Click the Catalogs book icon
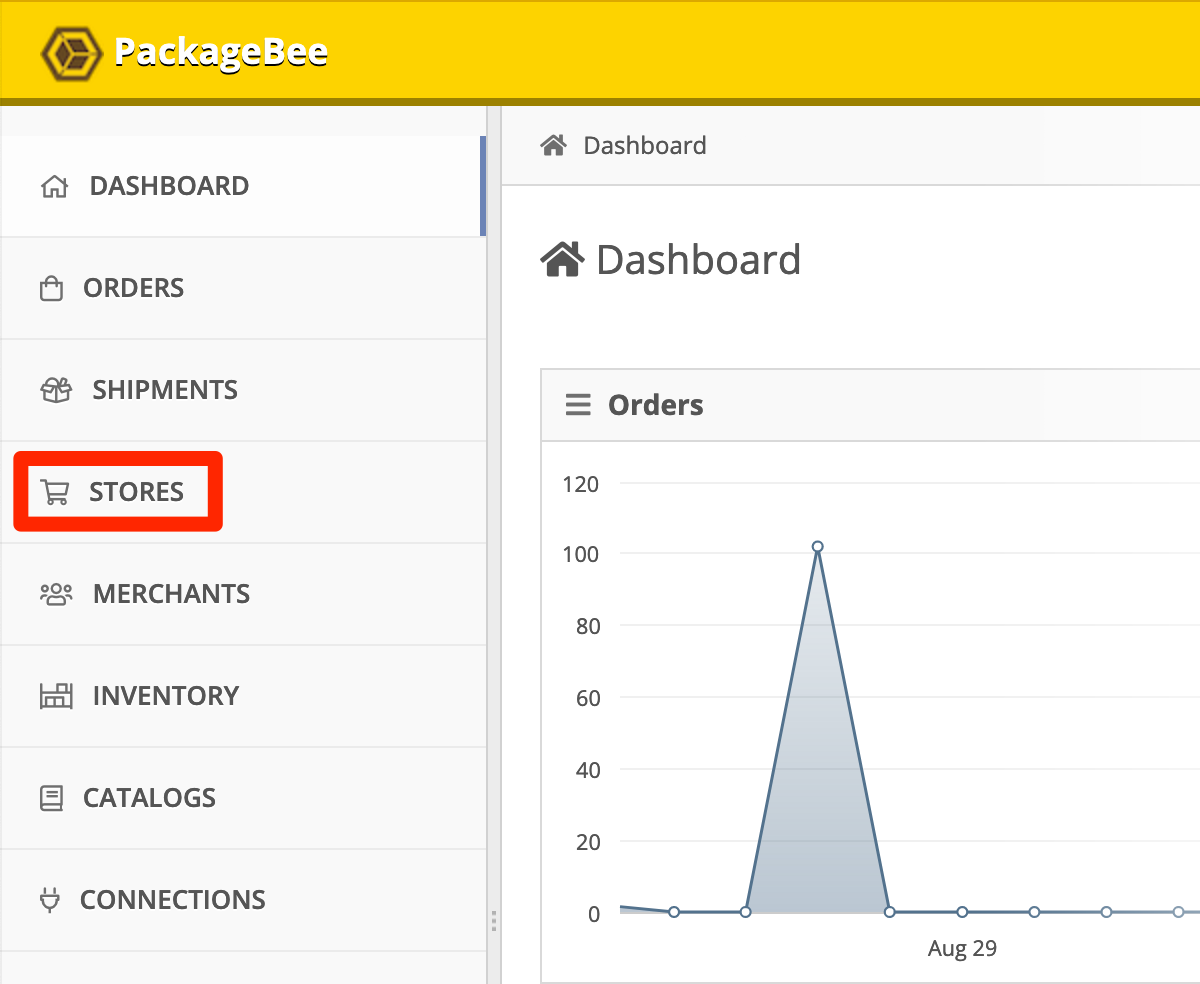Screen dimensions: 1200x984 [x=51, y=798]
